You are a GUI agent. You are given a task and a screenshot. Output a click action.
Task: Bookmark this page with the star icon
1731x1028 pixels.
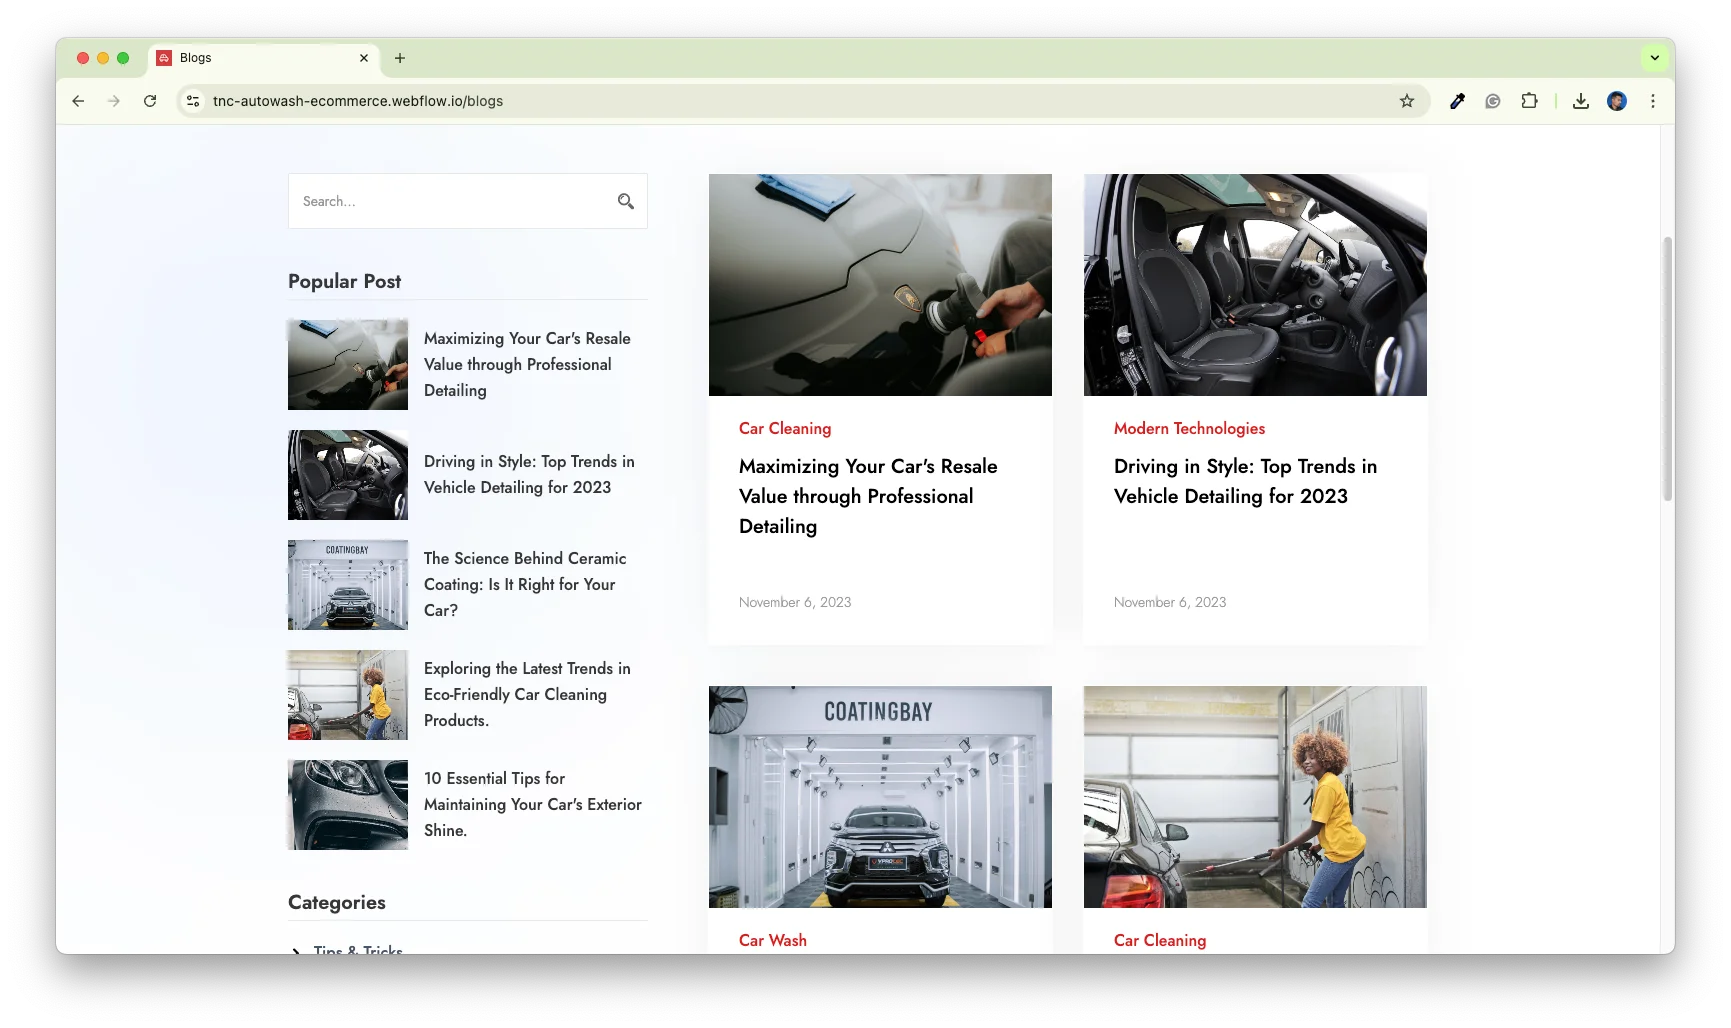click(x=1406, y=101)
